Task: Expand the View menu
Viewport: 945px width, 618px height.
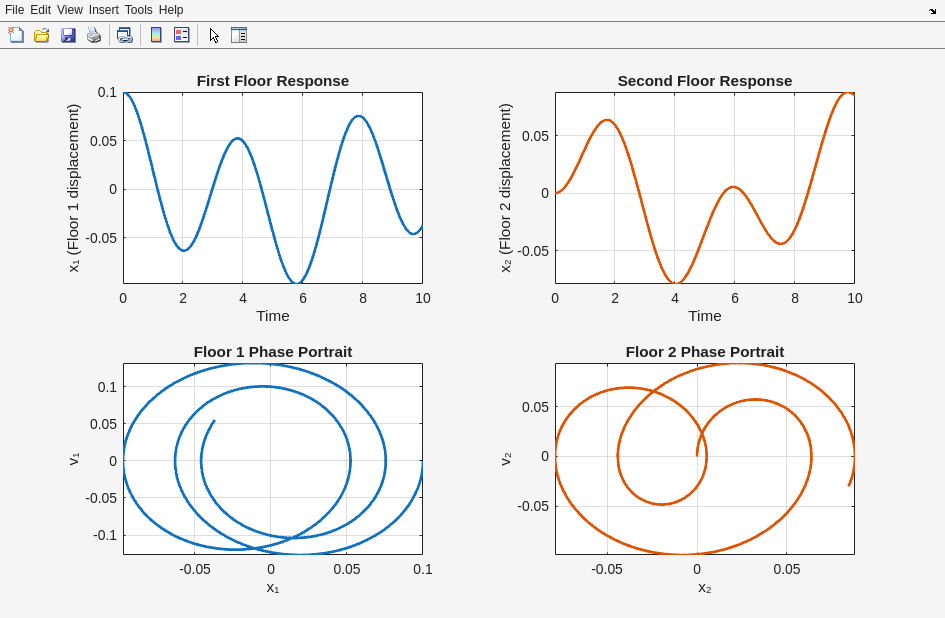Action: pyautogui.click(x=70, y=10)
